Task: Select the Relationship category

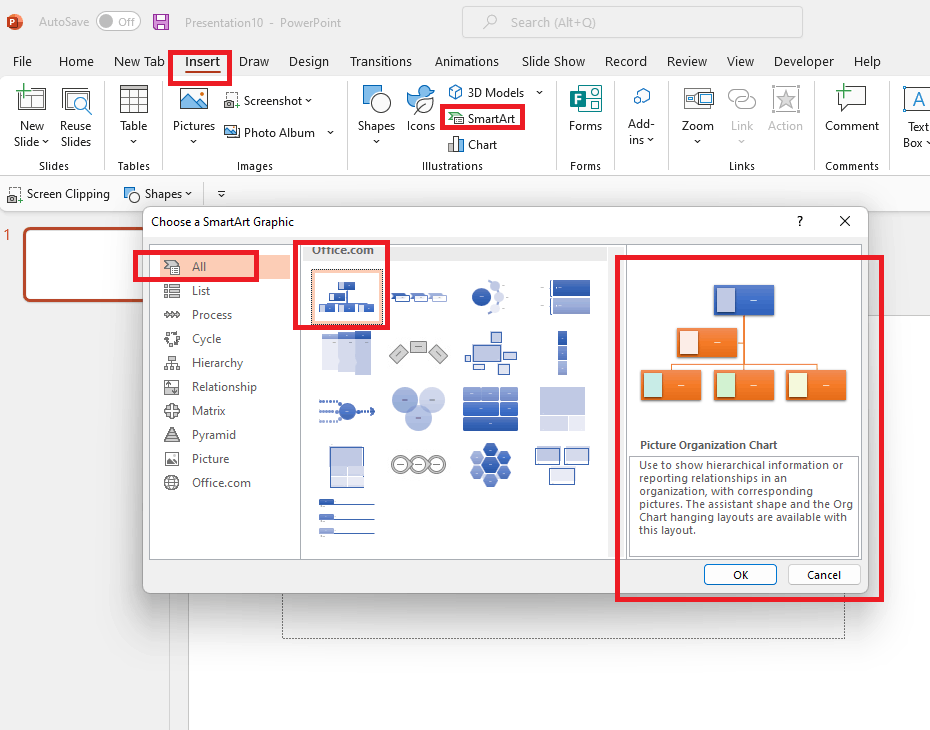Action: point(225,387)
